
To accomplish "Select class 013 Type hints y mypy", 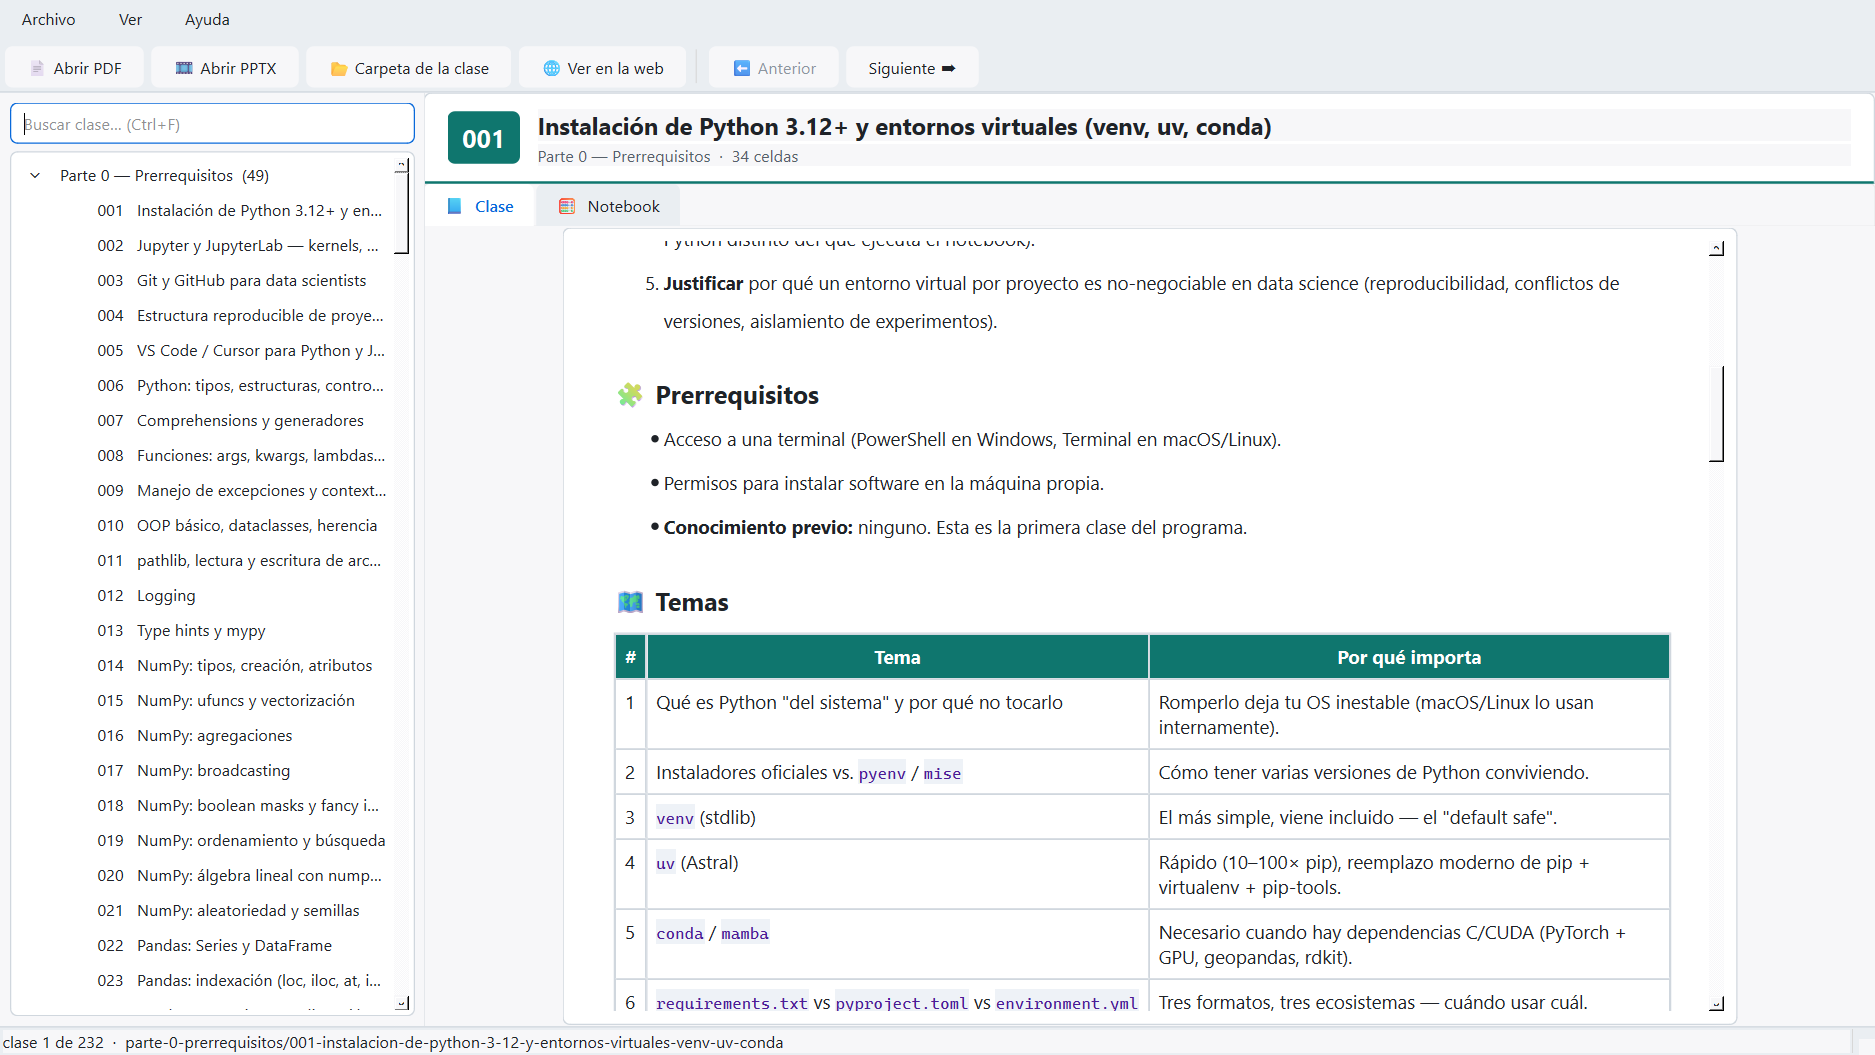I will pos(240,630).
